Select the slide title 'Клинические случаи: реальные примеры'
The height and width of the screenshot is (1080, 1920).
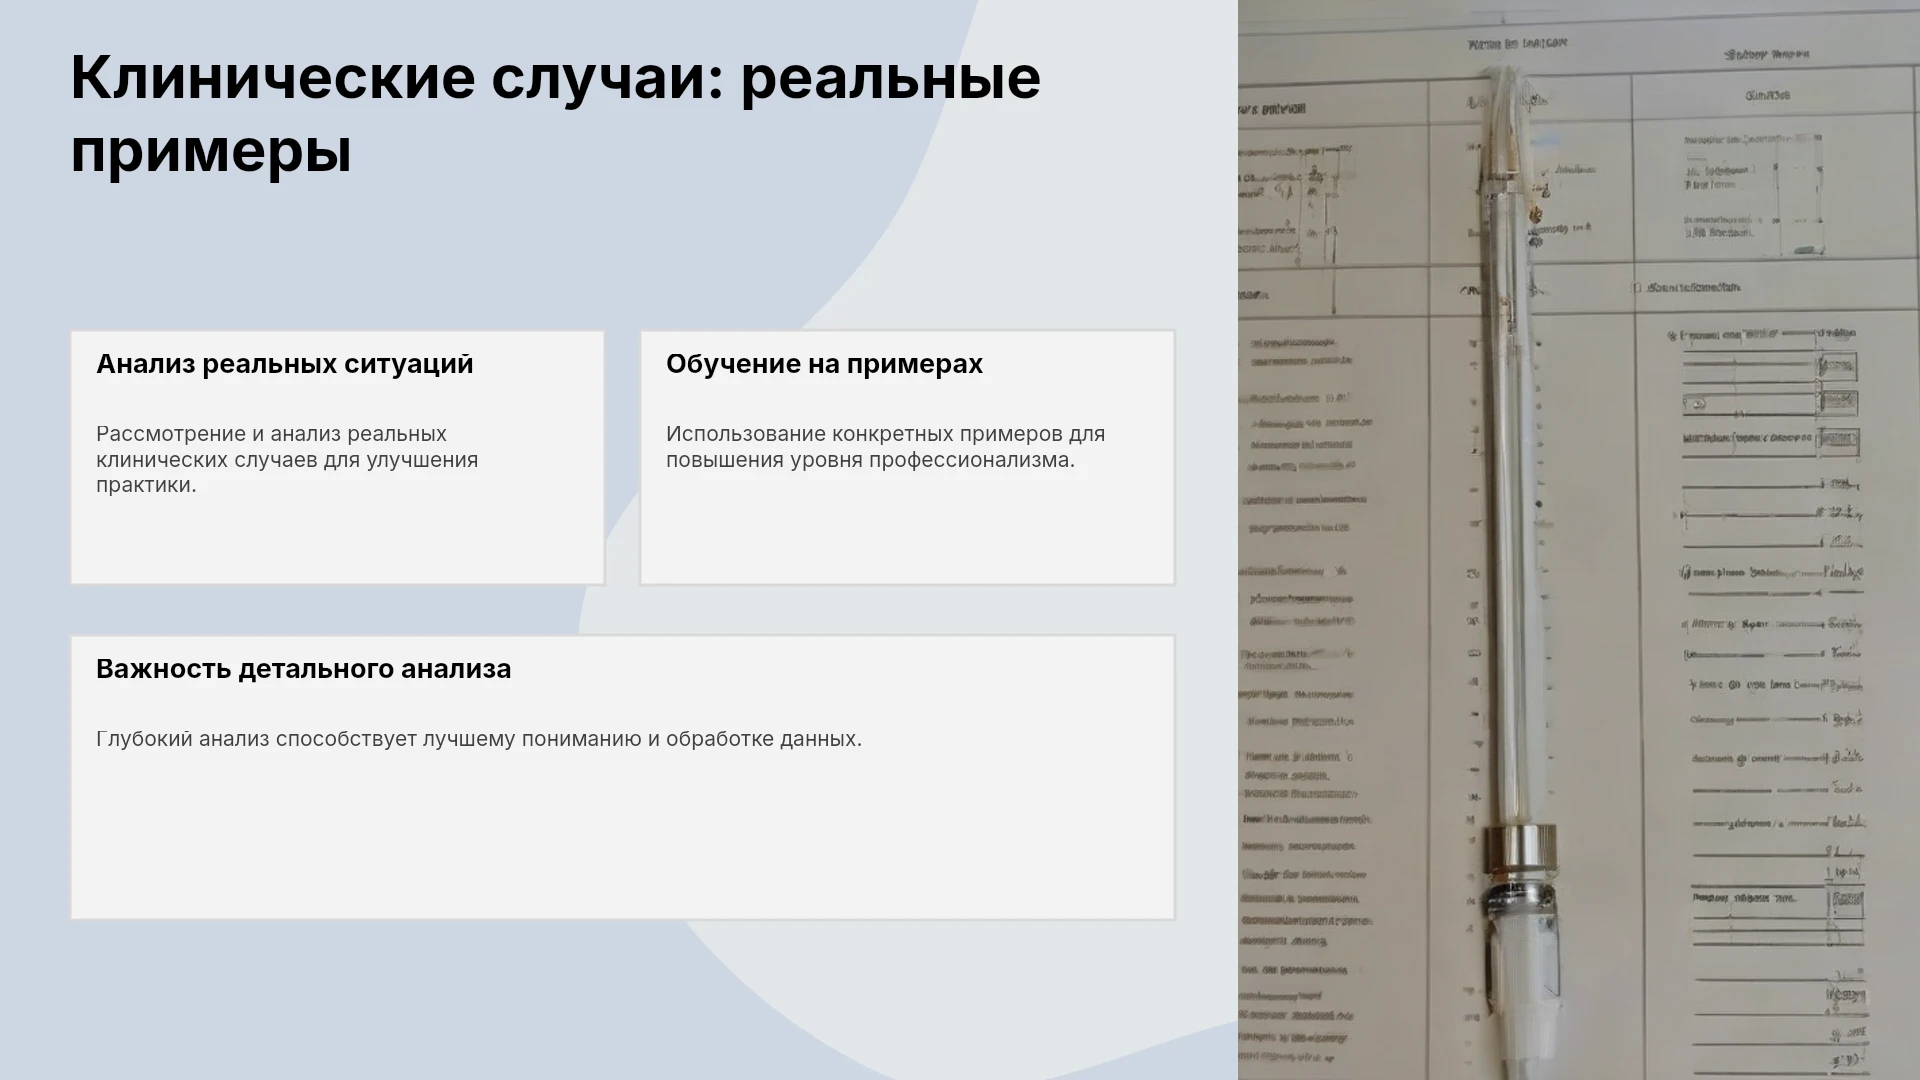click(x=555, y=115)
